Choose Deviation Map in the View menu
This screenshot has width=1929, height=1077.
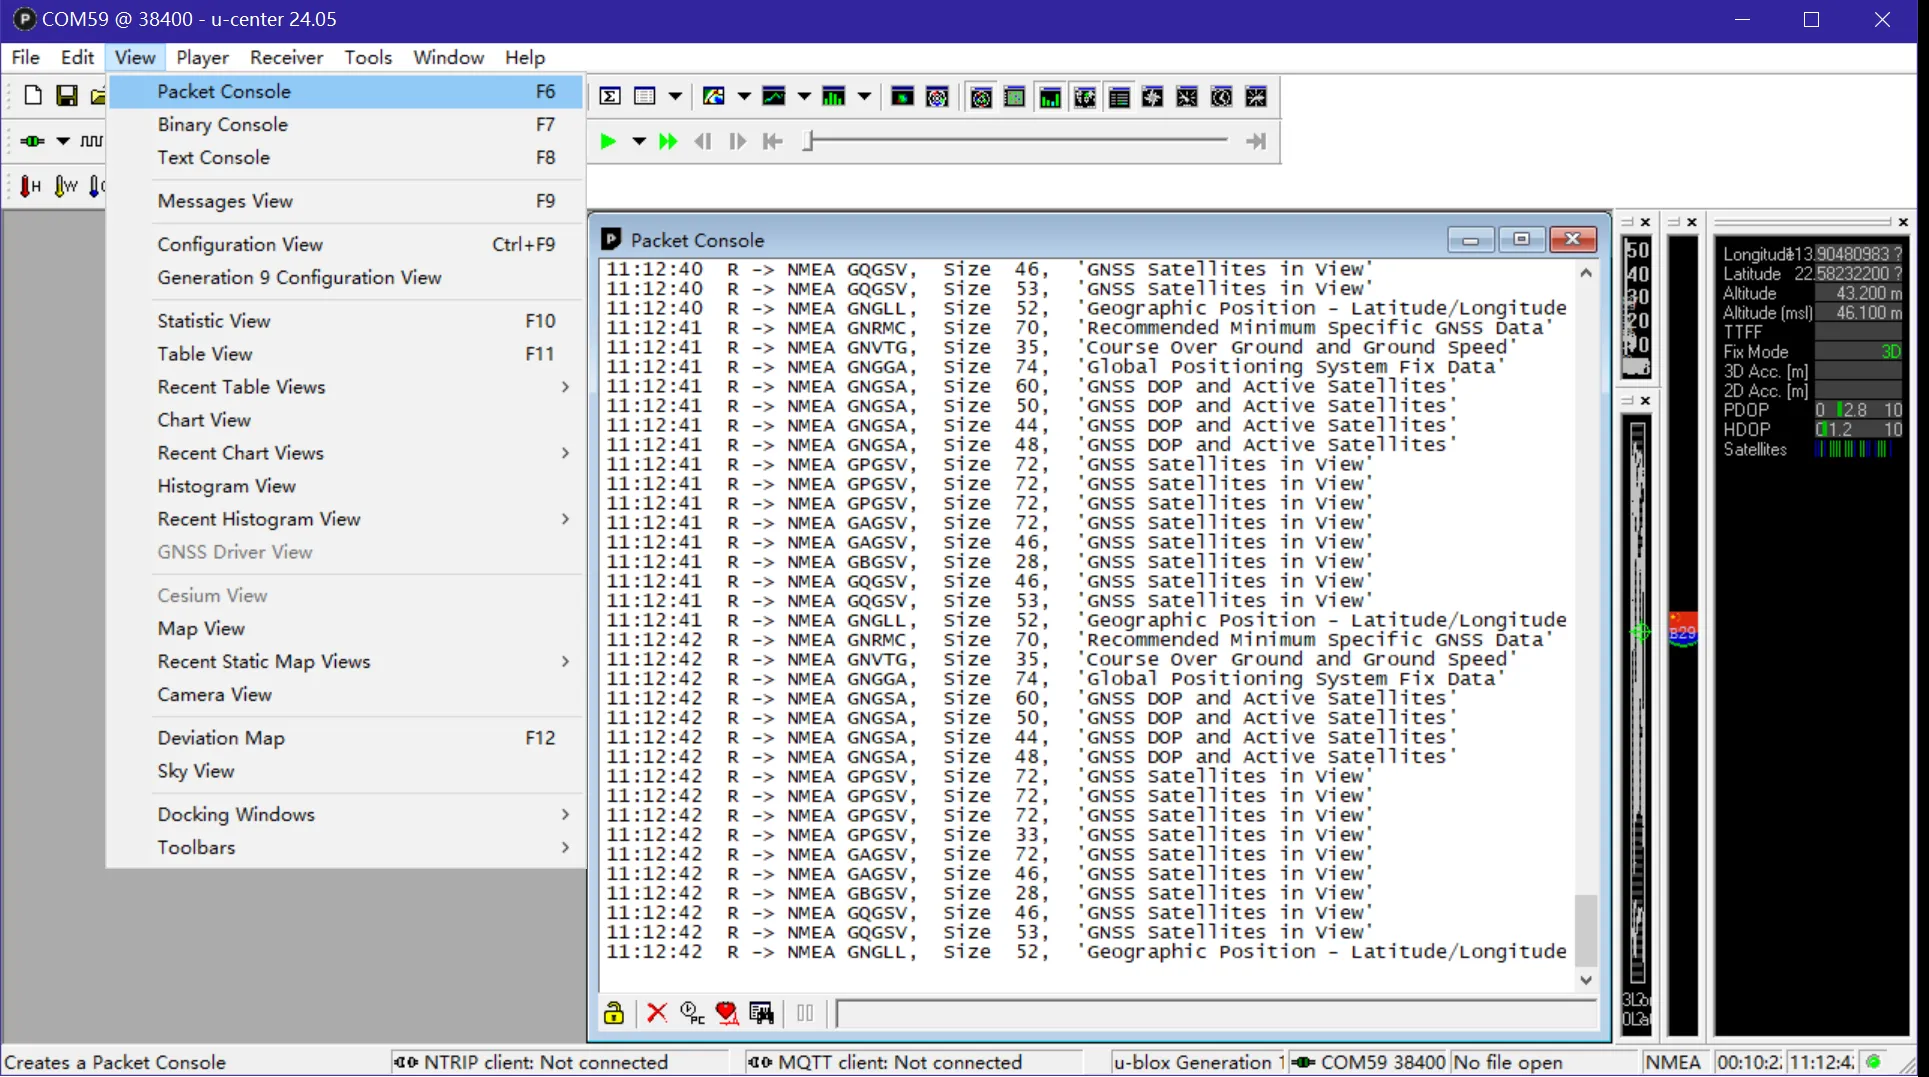[221, 738]
